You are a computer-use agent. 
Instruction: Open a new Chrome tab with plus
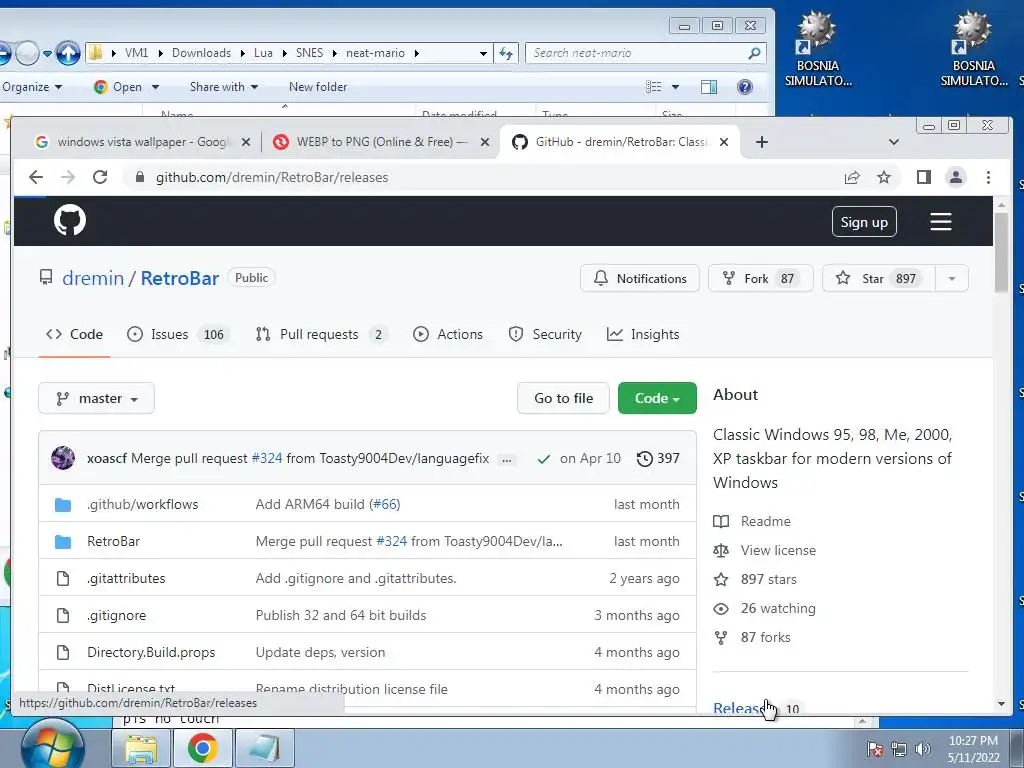click(x=761, y=142)
